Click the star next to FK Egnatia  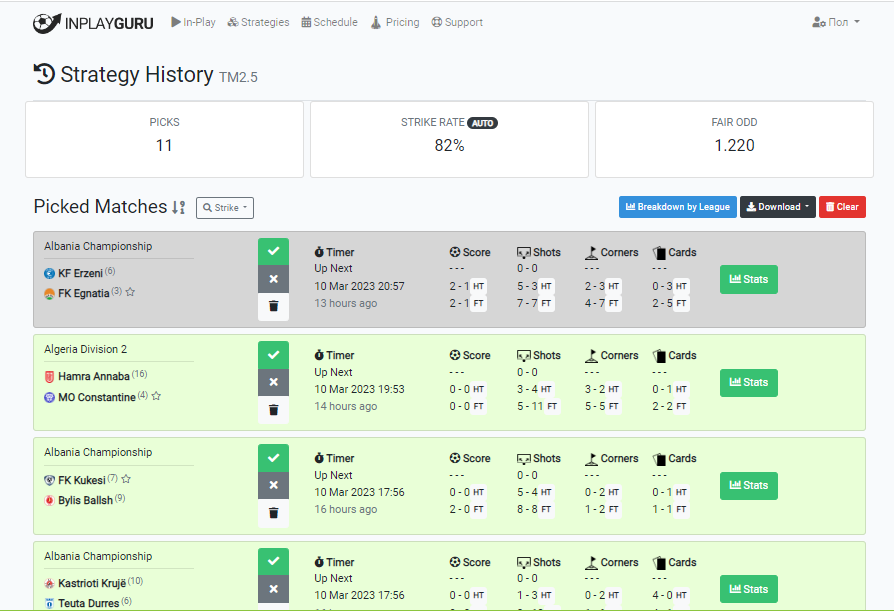tap(130, 293)
